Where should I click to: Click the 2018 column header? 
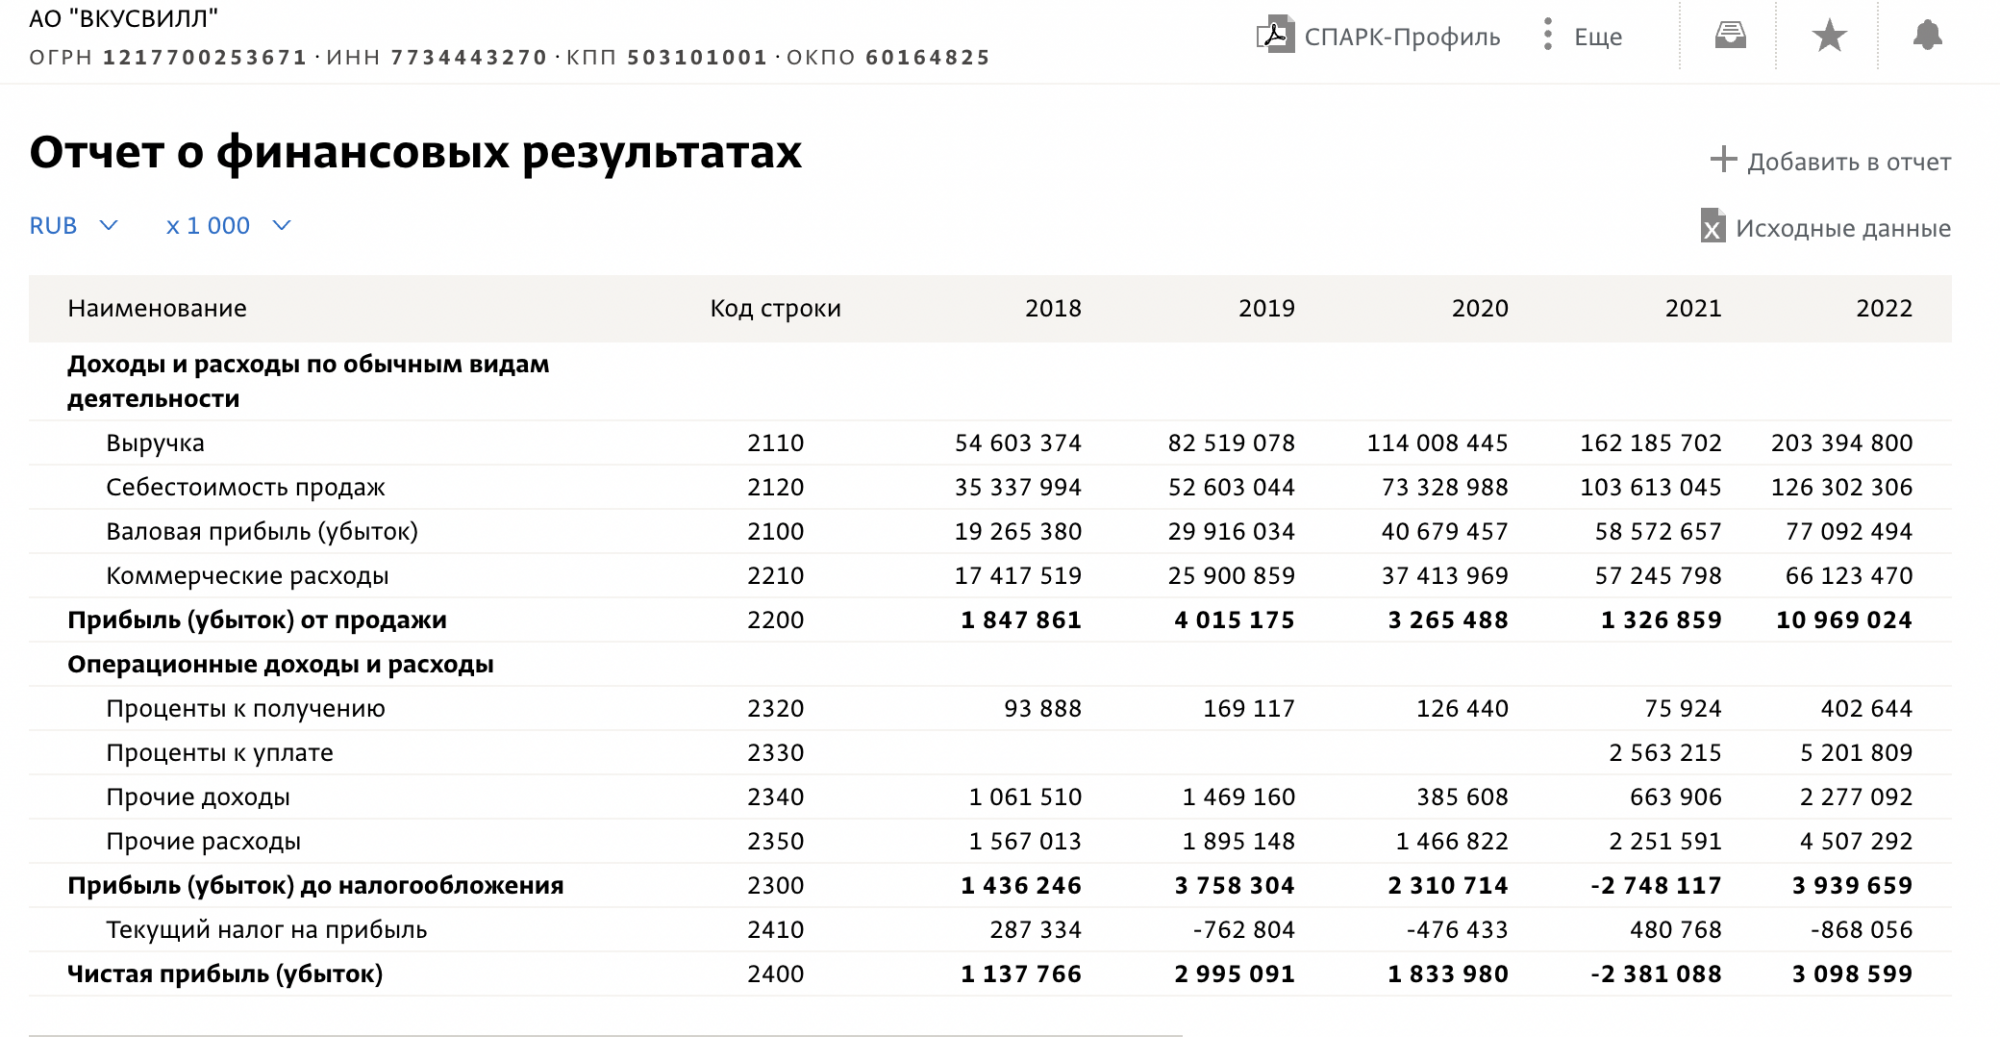[x=1052, y=308]
